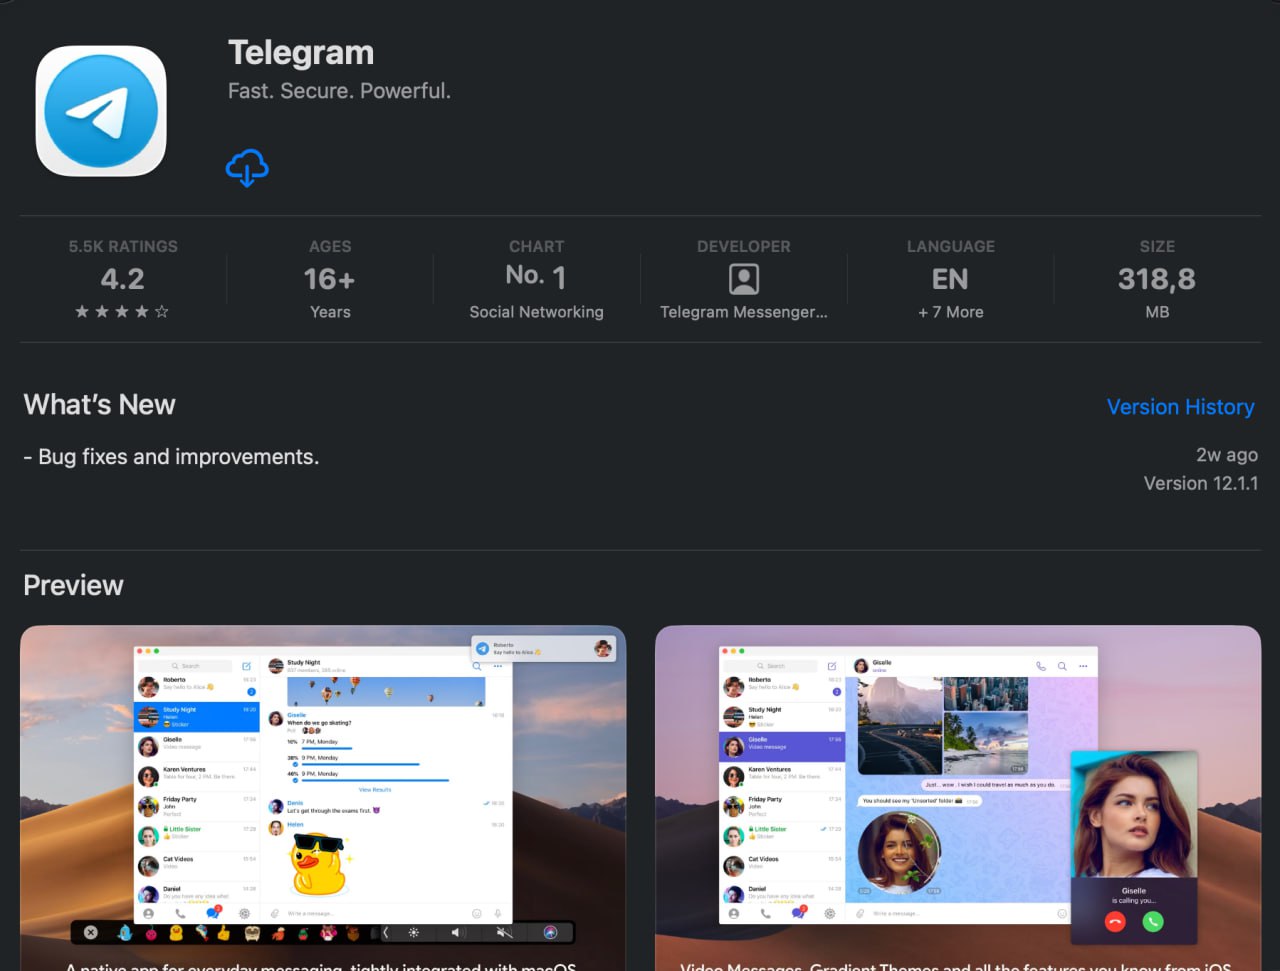This screenshot has height=971, width=1280.
Task: Click the 4.2 star rating row
Action: [x=122, y=312]
